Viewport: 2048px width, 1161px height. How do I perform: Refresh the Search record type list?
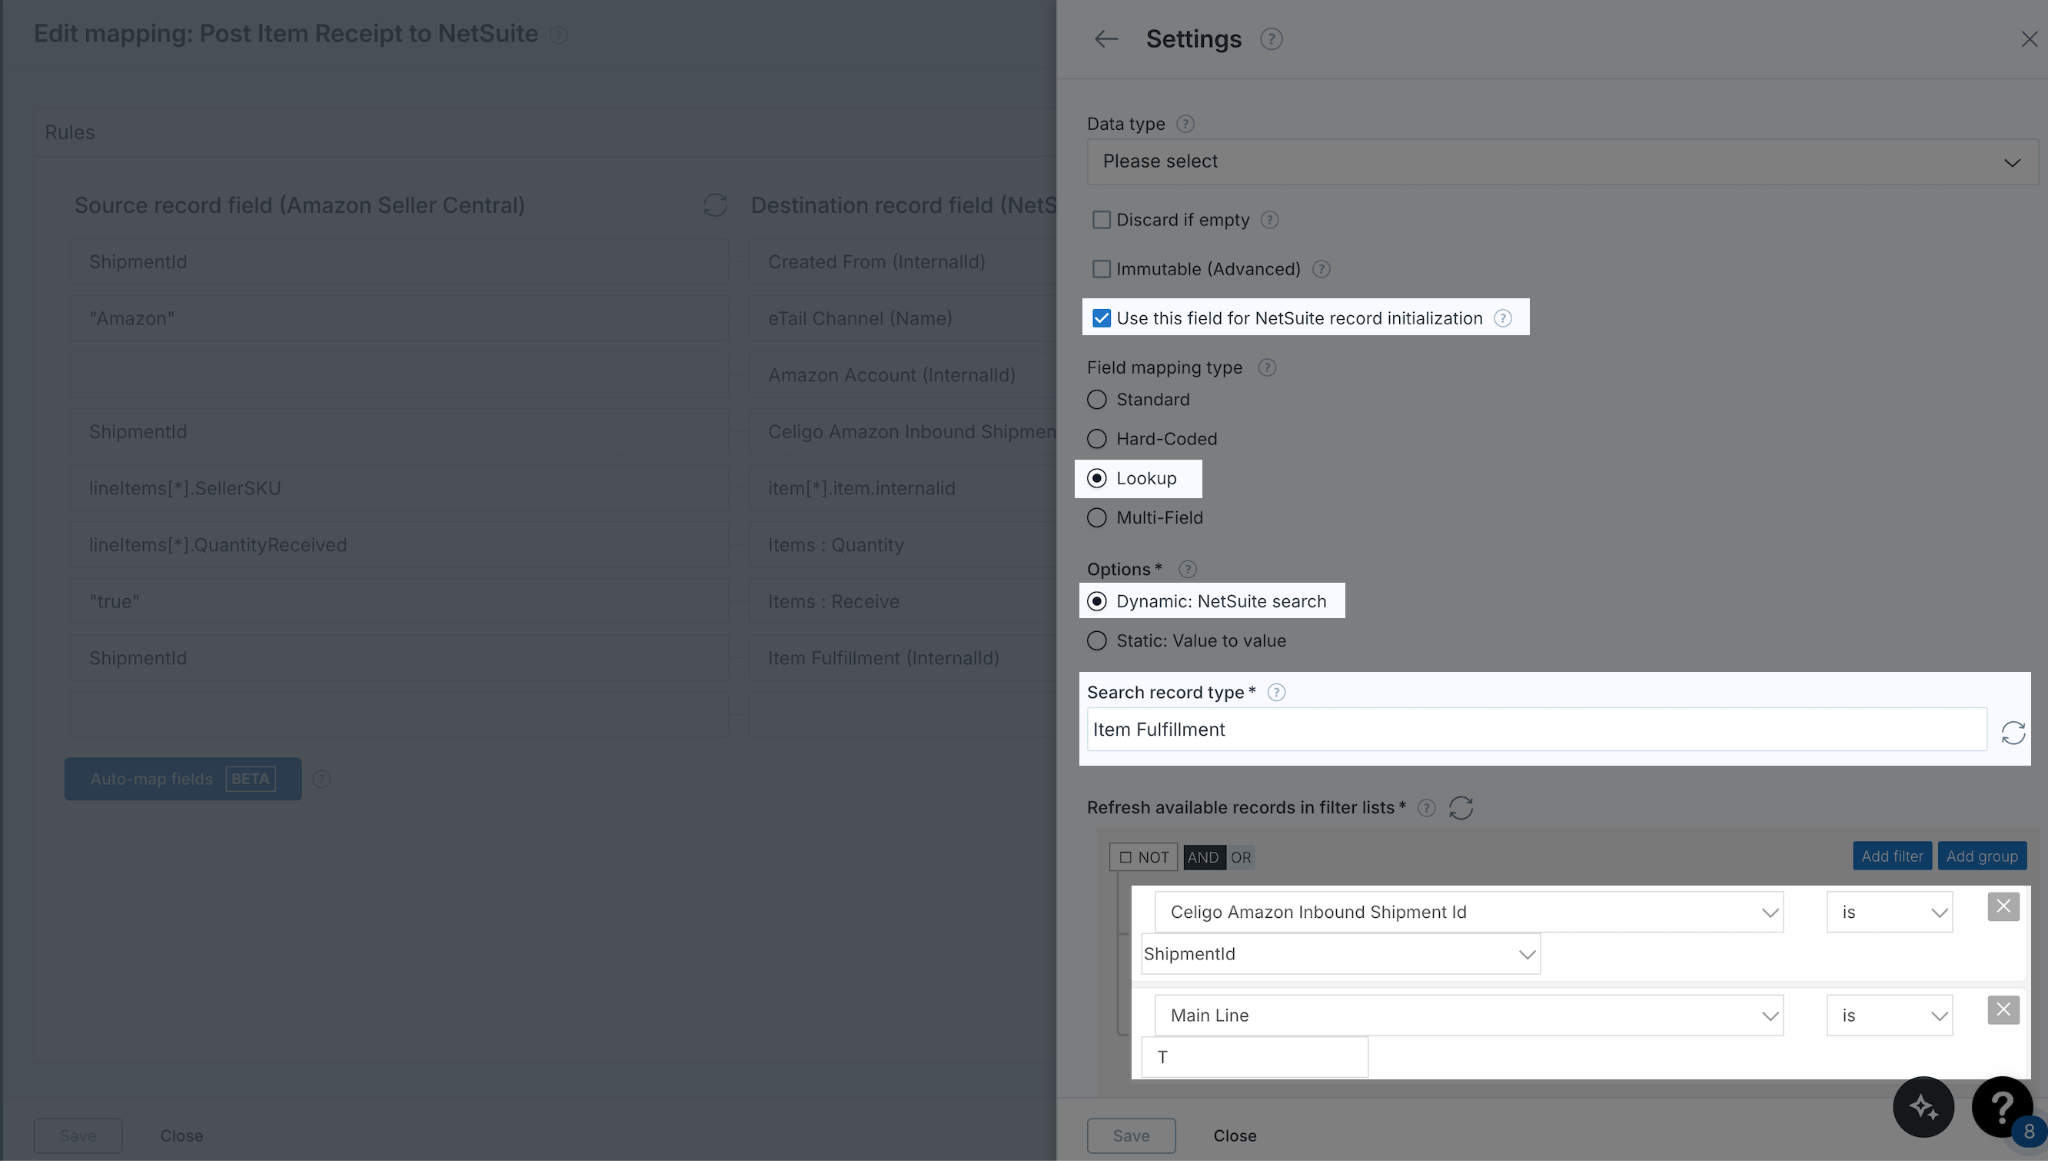(x=2013, y=733)
